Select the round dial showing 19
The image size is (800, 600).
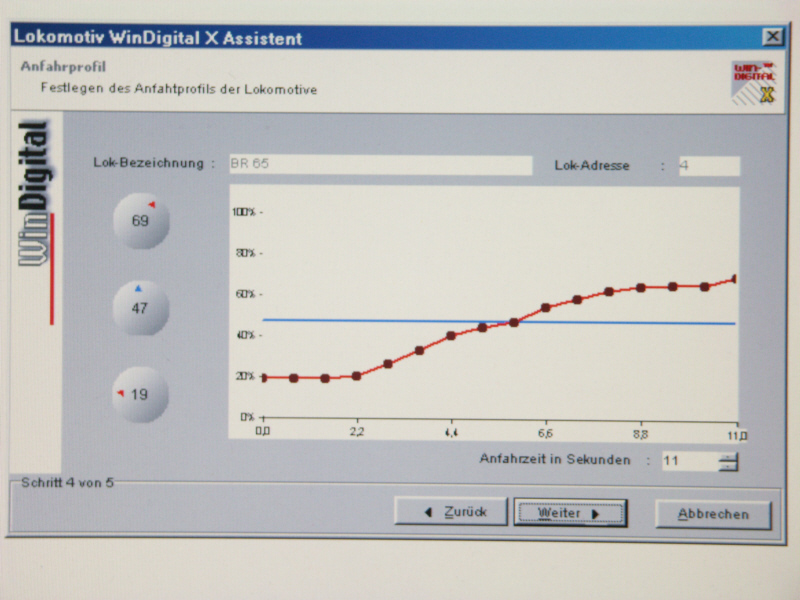140,394
